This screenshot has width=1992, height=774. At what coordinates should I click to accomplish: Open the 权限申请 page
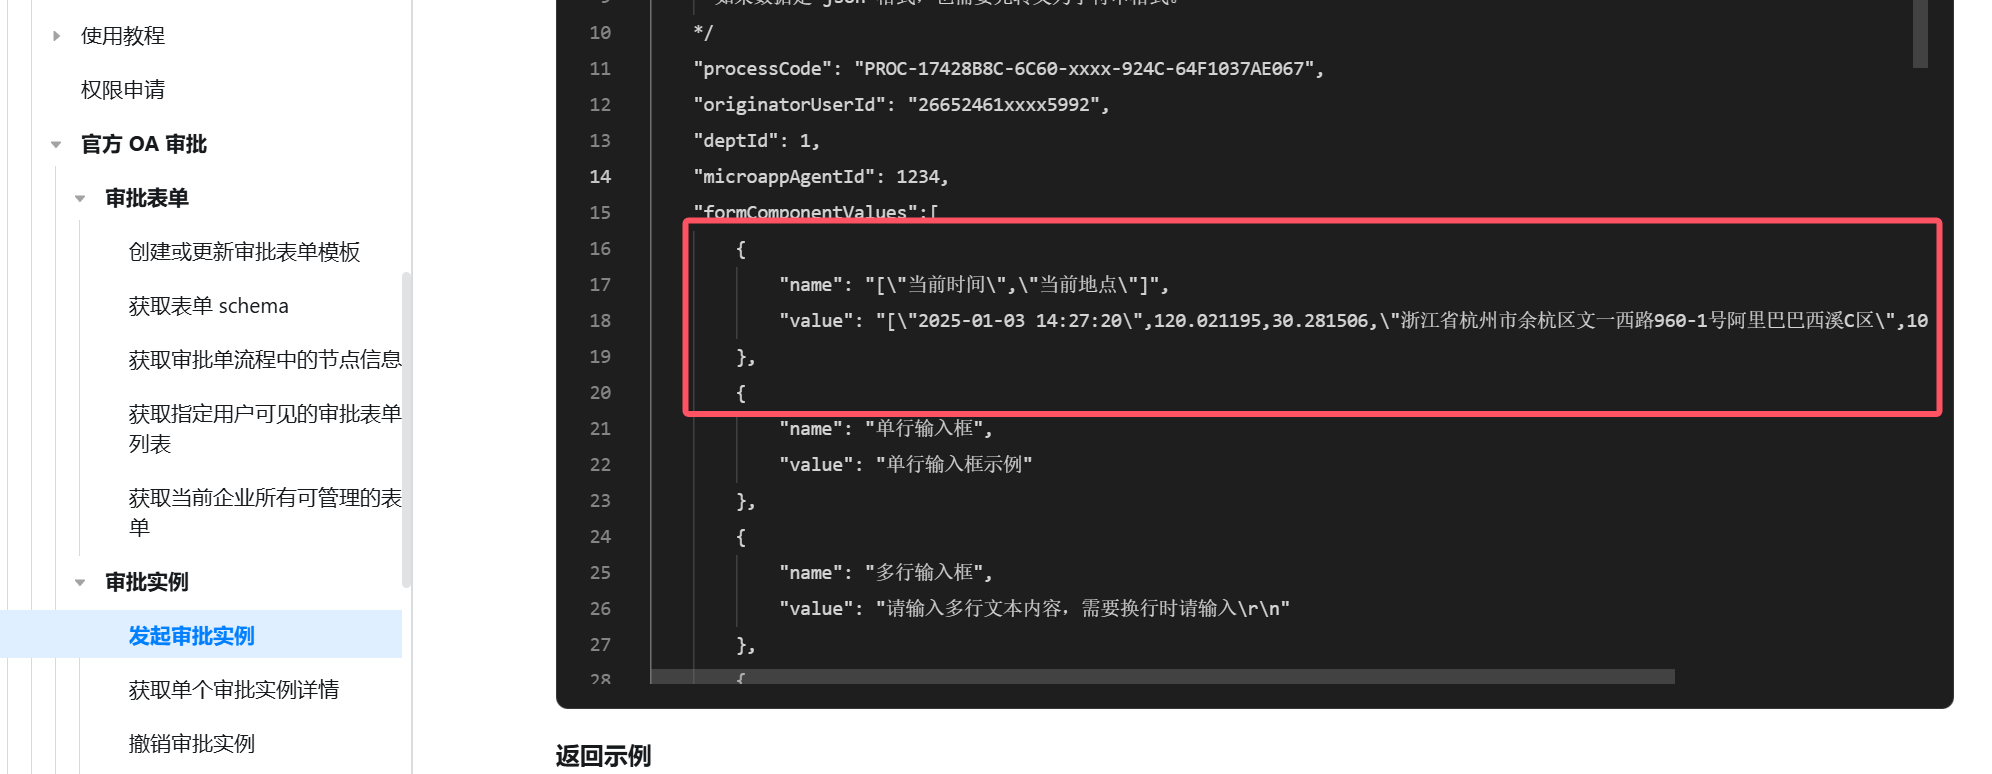[123, 90]
